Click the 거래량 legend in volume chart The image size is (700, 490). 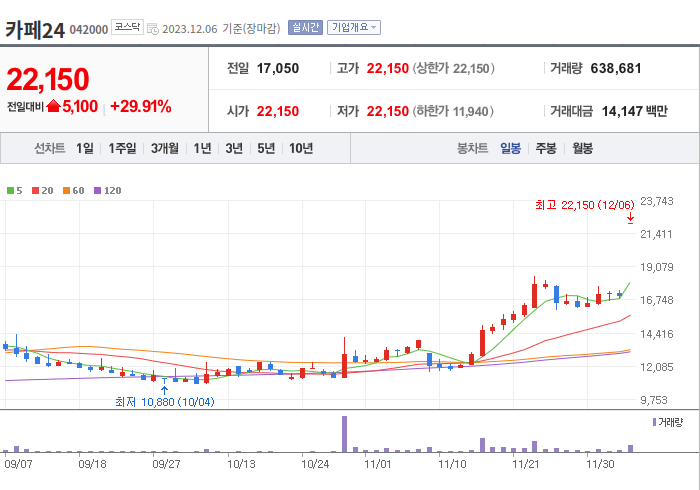tap(667, 422)
